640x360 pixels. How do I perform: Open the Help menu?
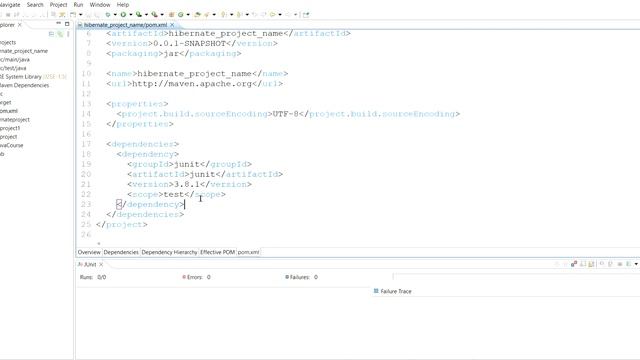coord(123,4)
